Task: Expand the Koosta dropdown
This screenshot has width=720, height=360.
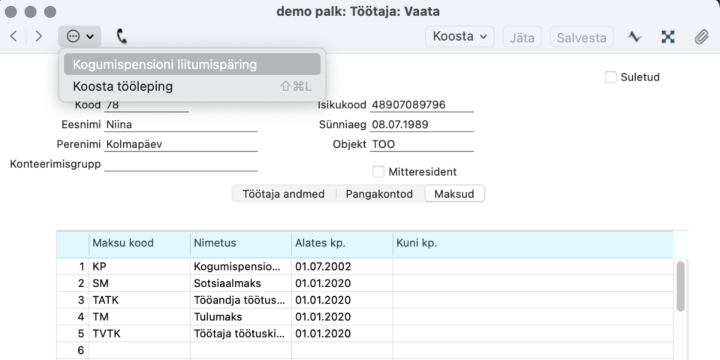Action: [460, 37]
